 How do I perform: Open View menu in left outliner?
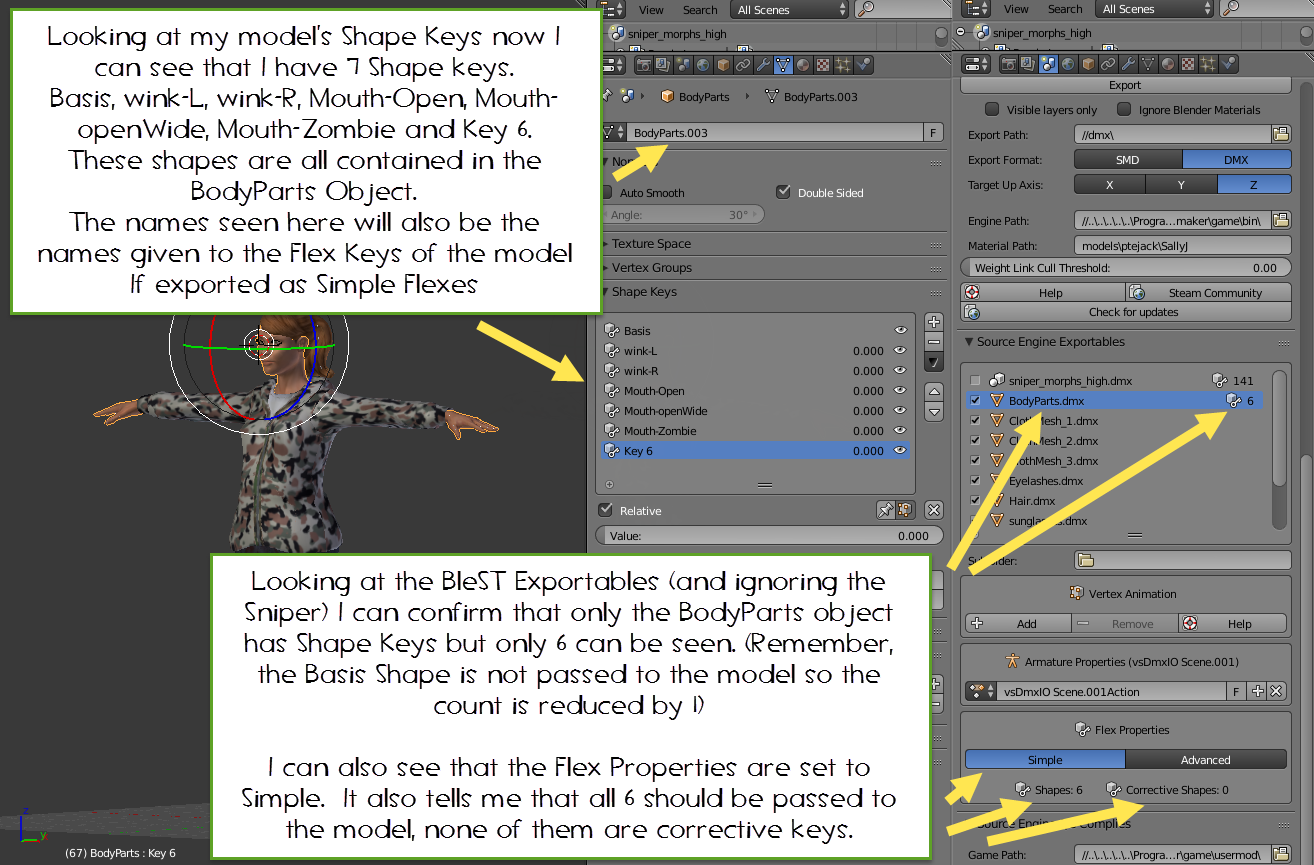[651, 9]
